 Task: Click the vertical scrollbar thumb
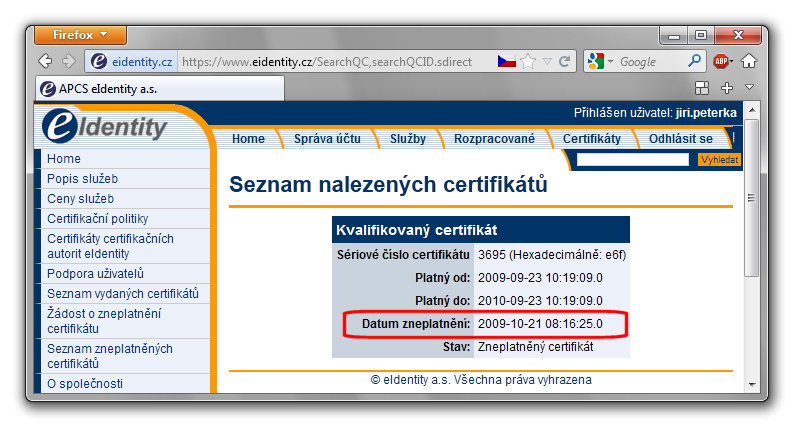tap(752, 198)
